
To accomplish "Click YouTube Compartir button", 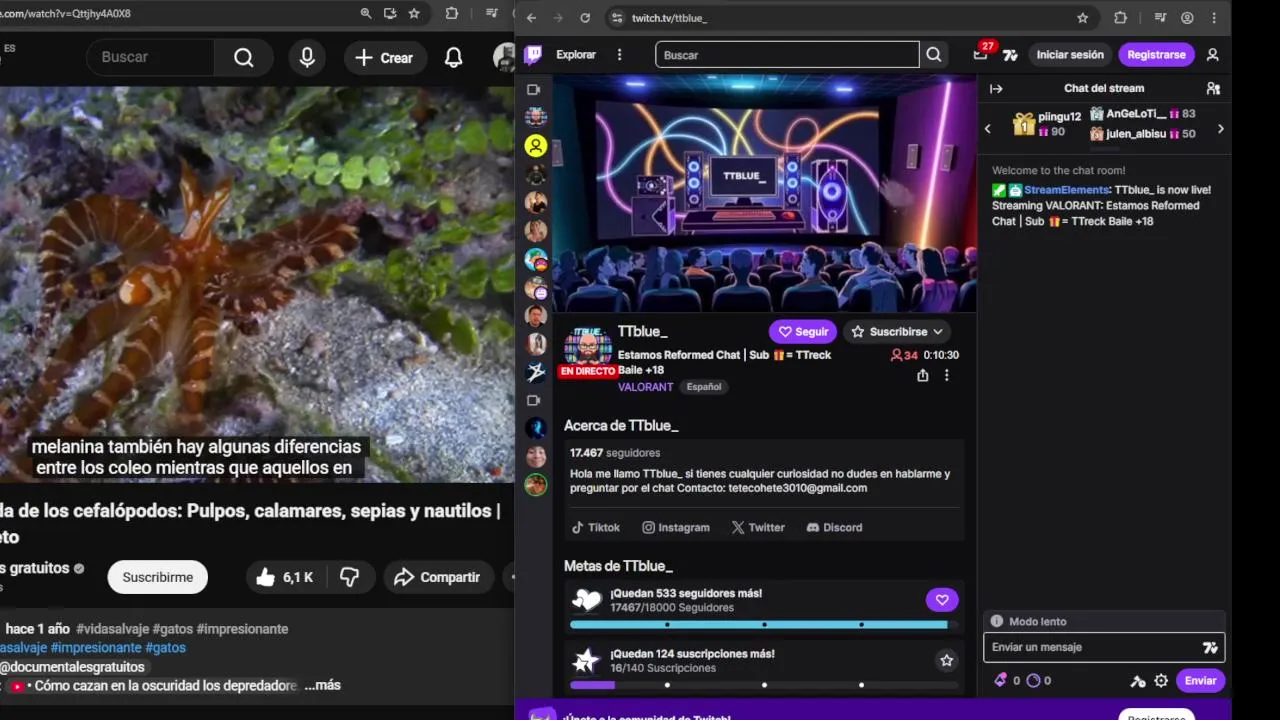I will 437,577.
